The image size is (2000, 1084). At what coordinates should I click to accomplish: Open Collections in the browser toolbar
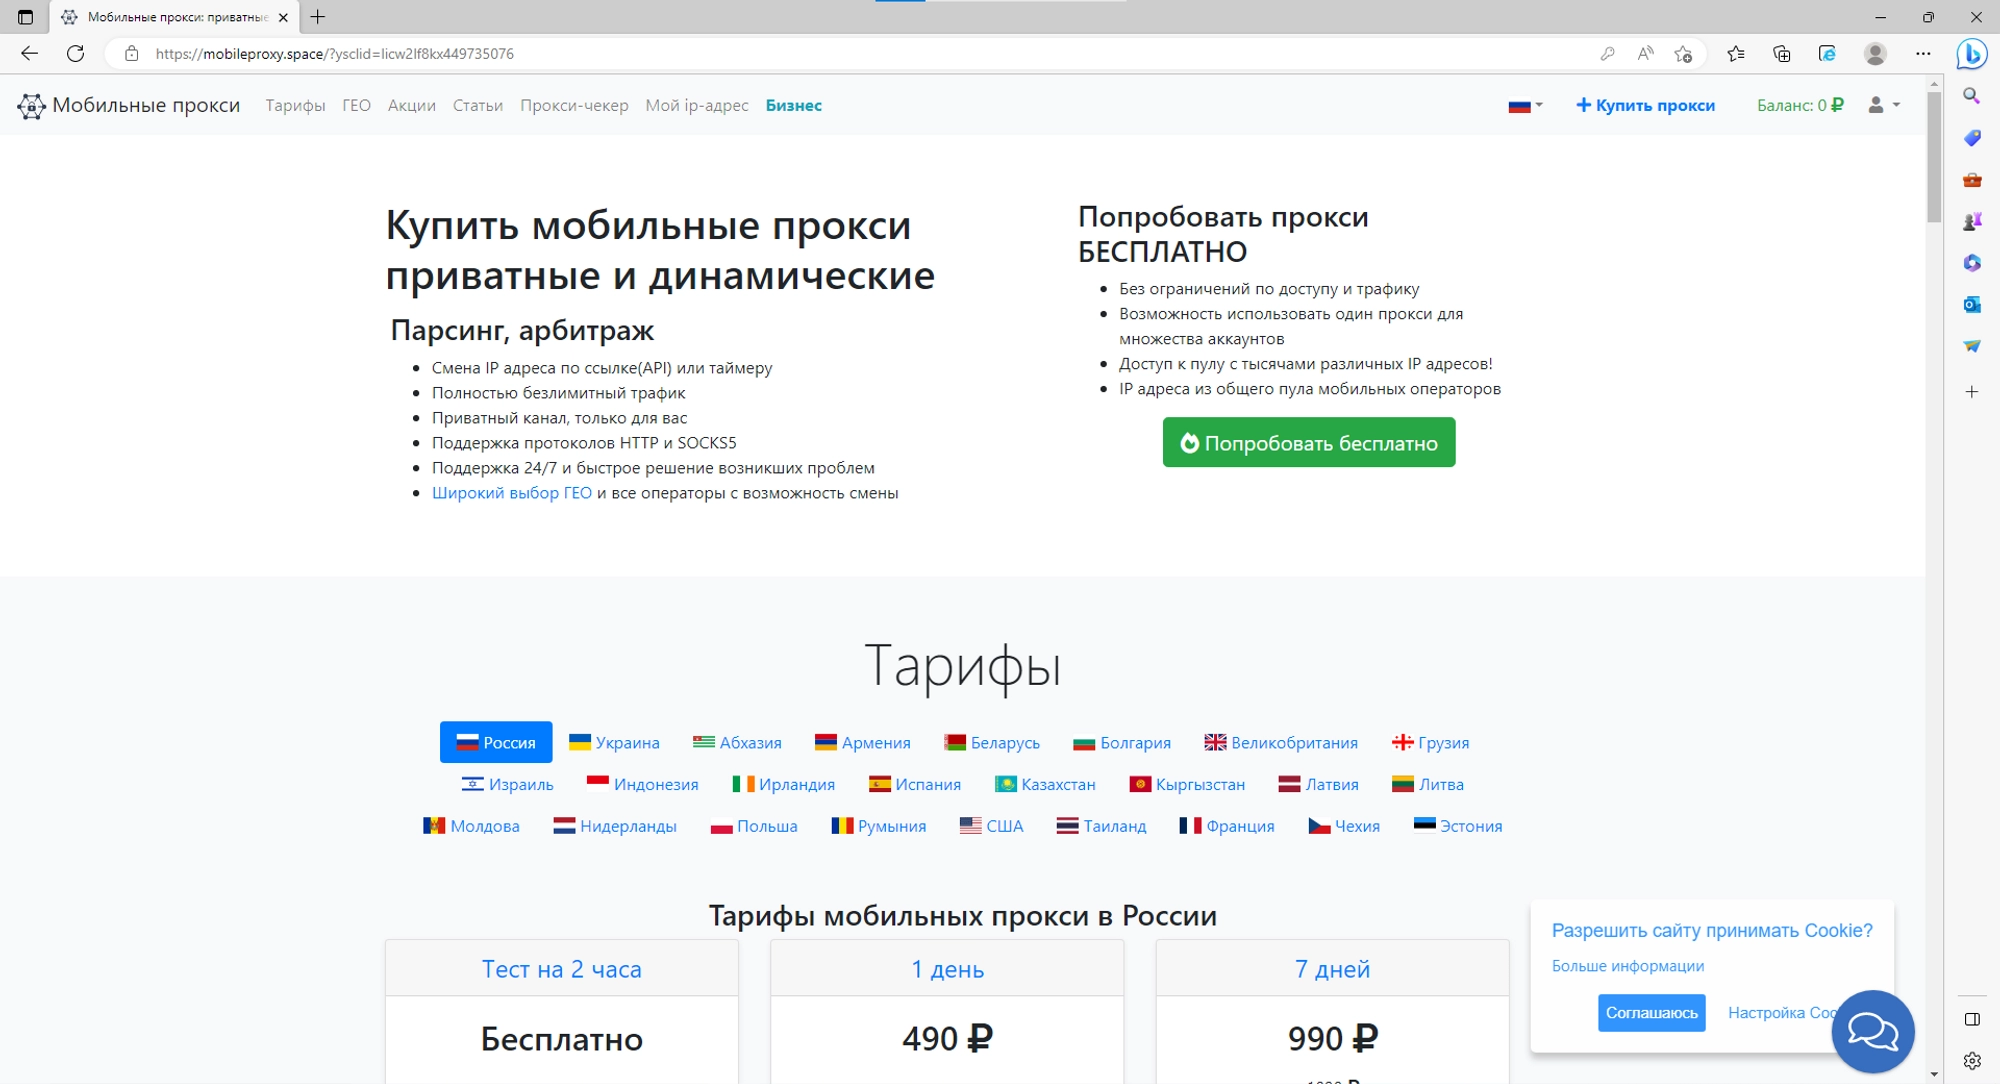1782,53
